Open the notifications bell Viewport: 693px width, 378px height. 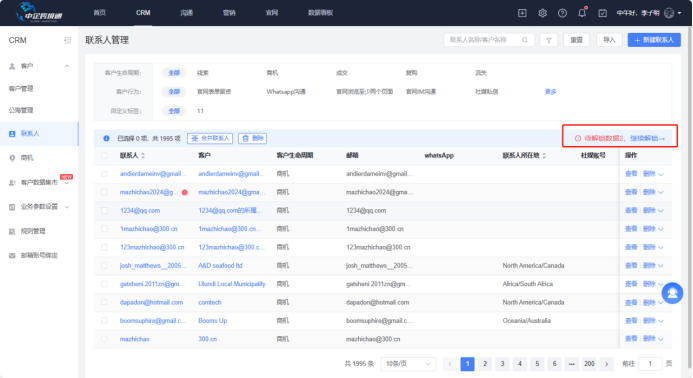click(x=582, y=13)
